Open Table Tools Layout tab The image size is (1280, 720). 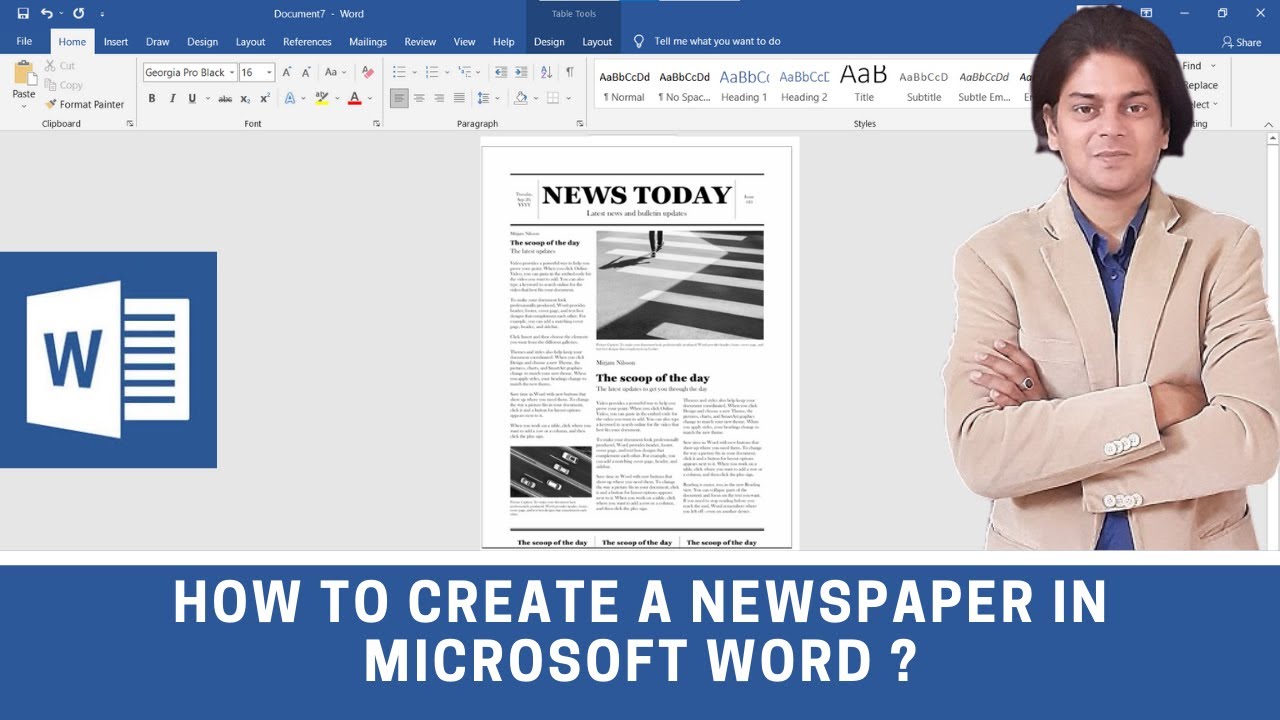[597, 42]
